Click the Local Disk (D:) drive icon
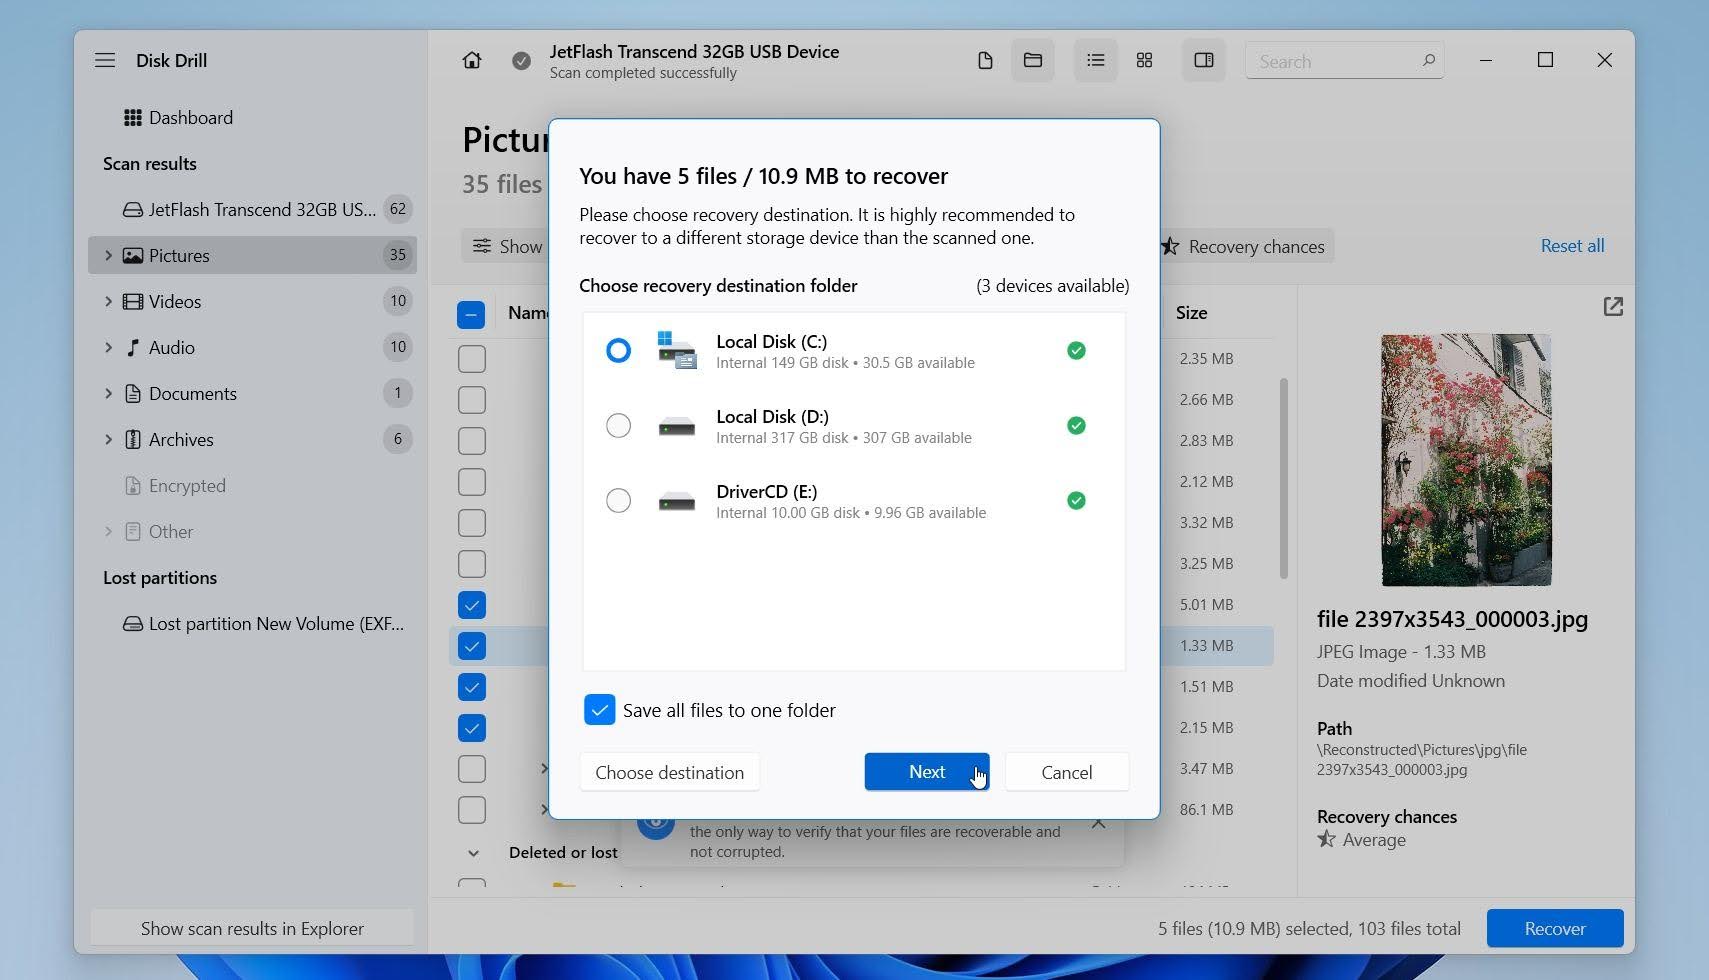Image resolution: width=1709 pixels, height=980 pixels. point(677,426)
